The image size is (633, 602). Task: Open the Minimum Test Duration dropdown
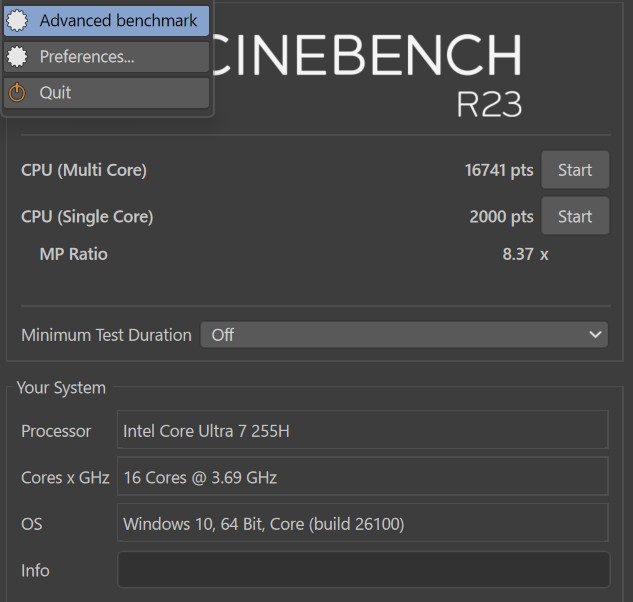pyautogui.click(x=404, y=335)
